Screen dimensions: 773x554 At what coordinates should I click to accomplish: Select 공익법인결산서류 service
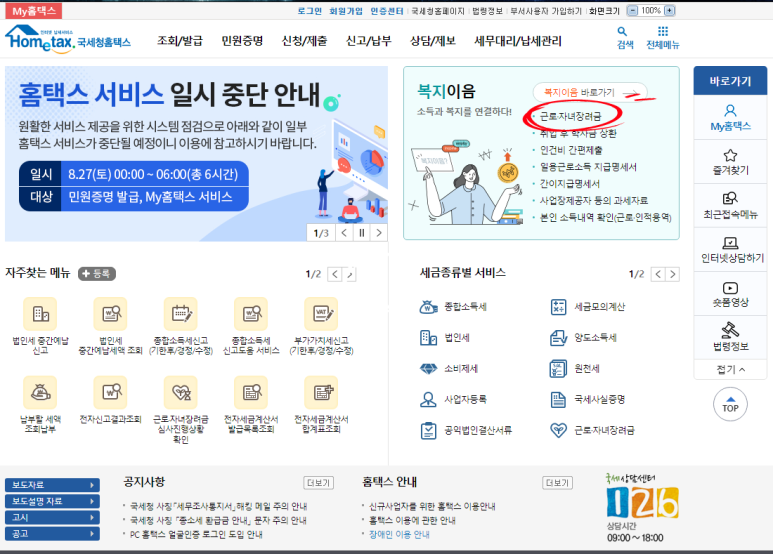pyautogui.click(x=466, y=430)
